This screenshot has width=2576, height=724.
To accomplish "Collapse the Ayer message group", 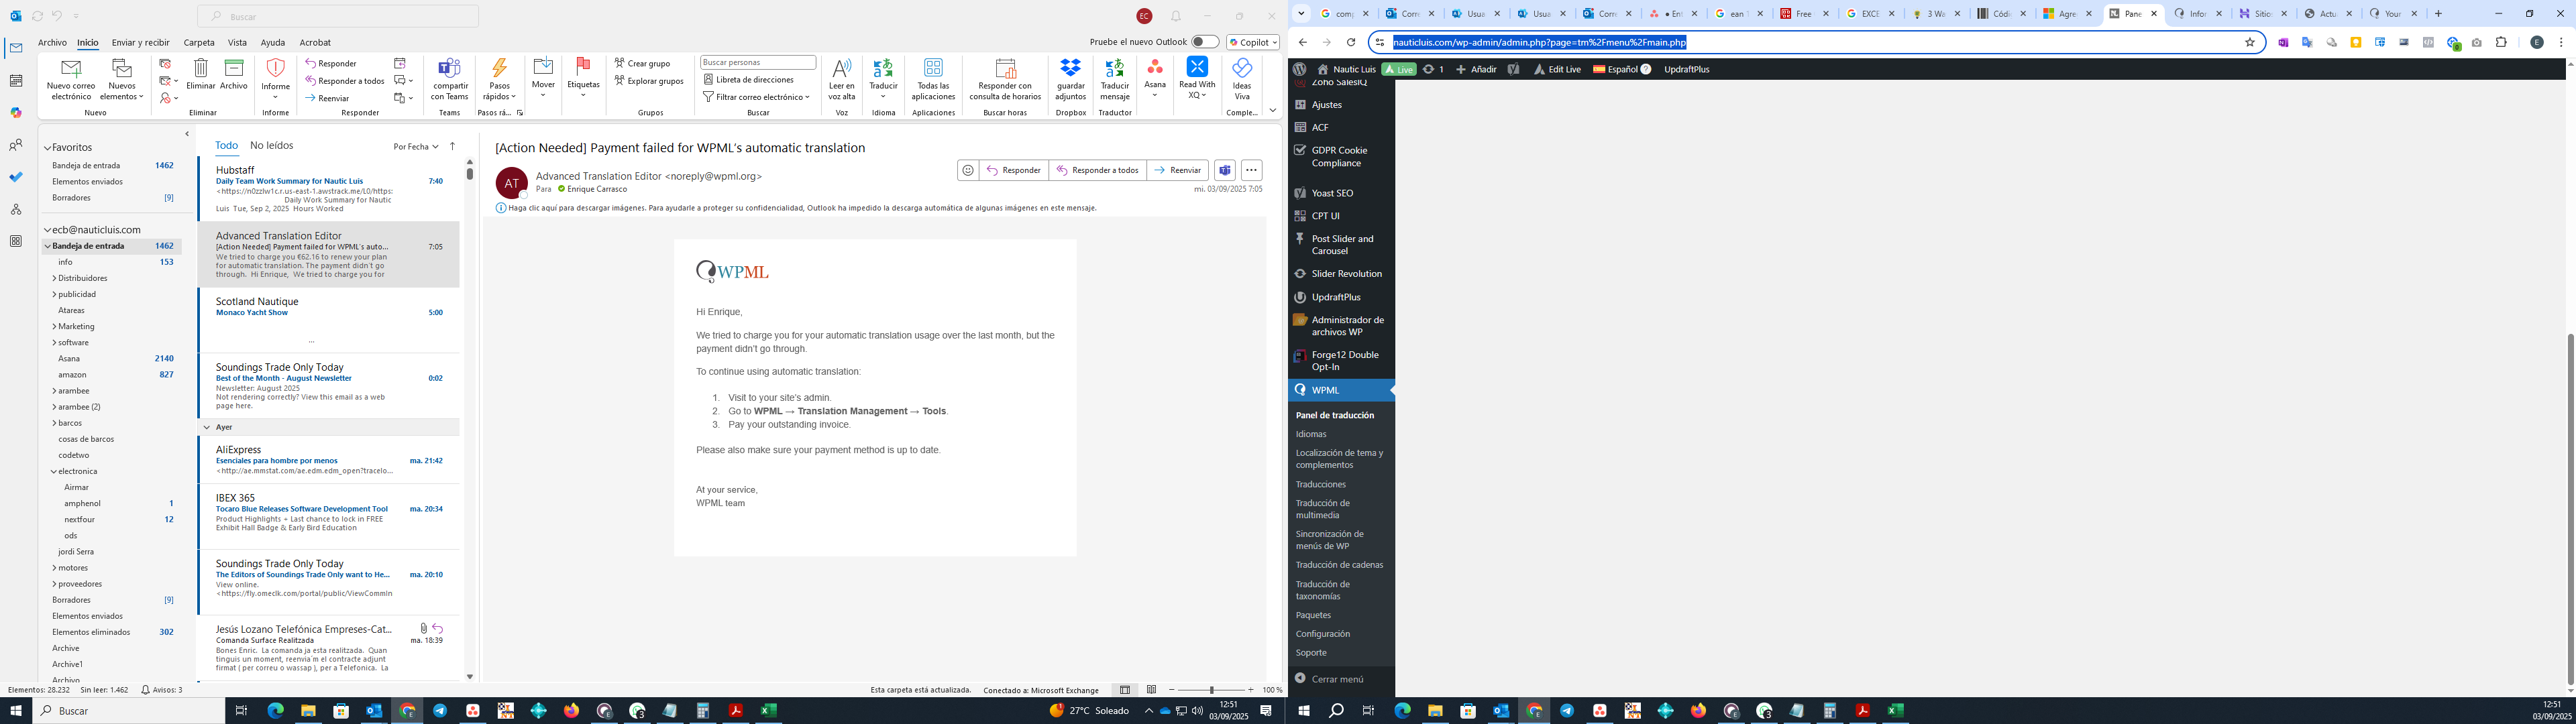I will pyautogui.click(x=207, y=427).
